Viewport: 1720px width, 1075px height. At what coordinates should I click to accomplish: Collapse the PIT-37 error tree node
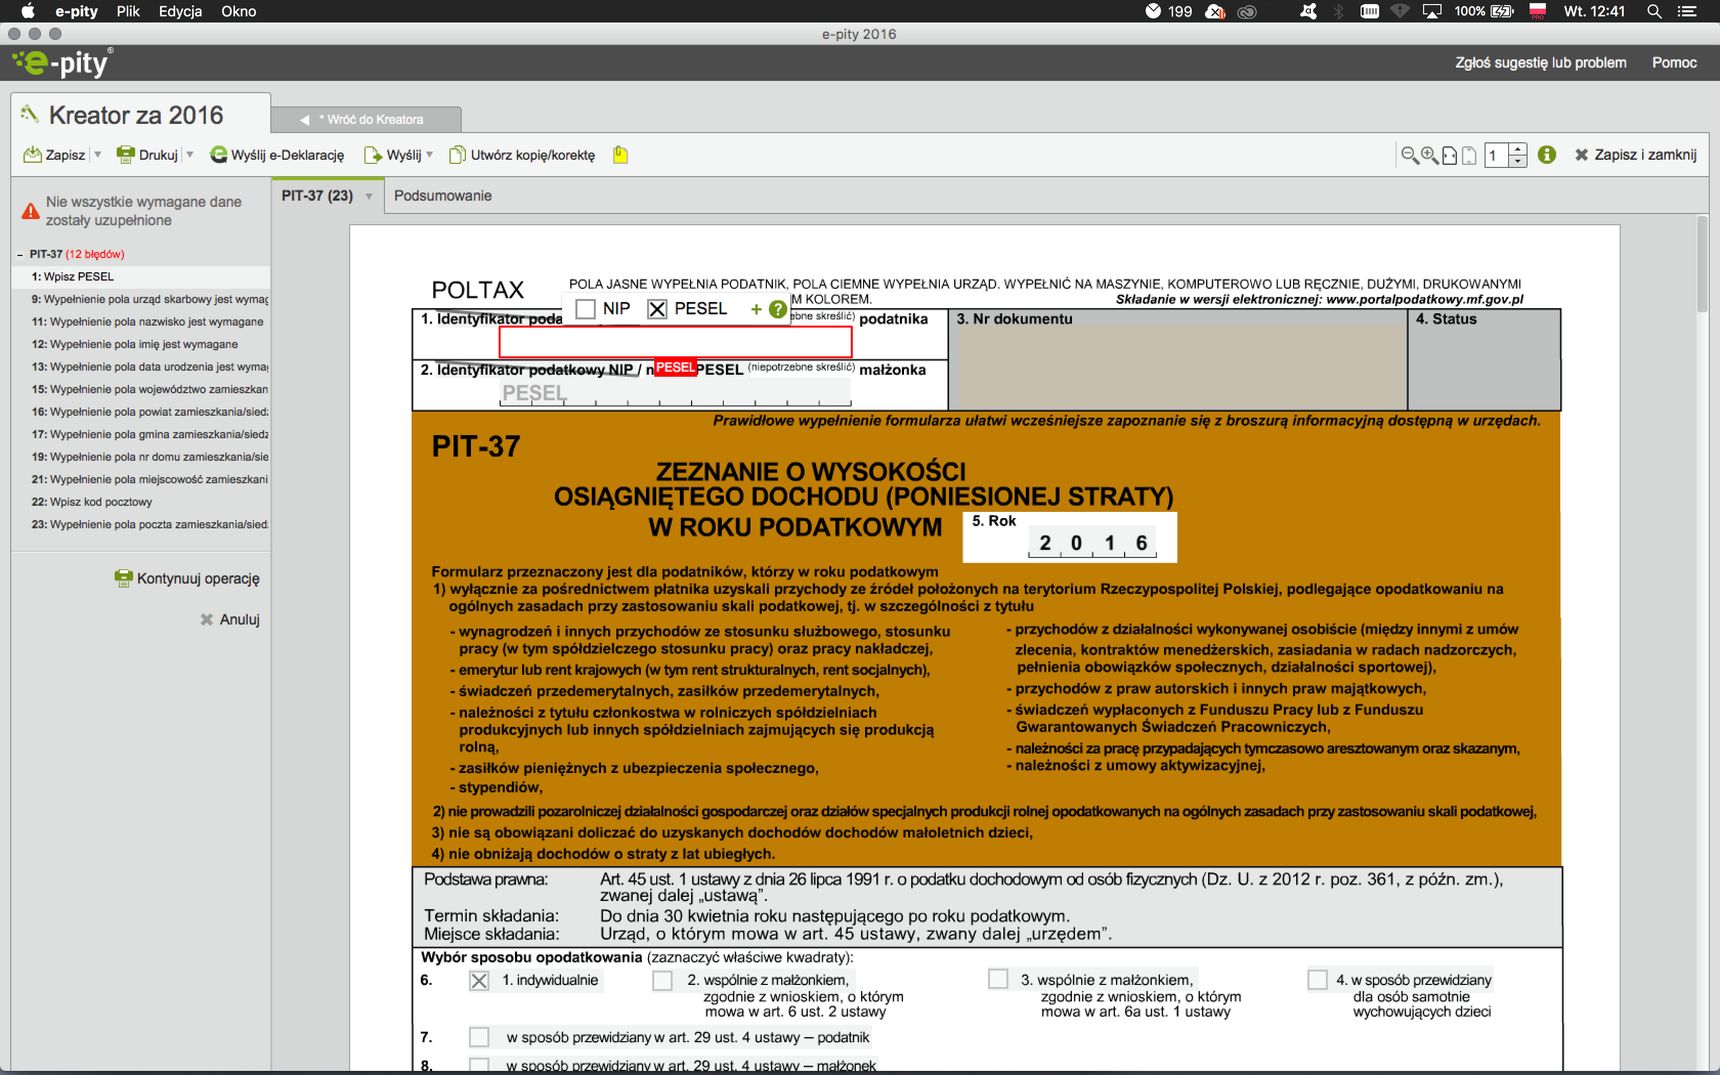point(20,254)
